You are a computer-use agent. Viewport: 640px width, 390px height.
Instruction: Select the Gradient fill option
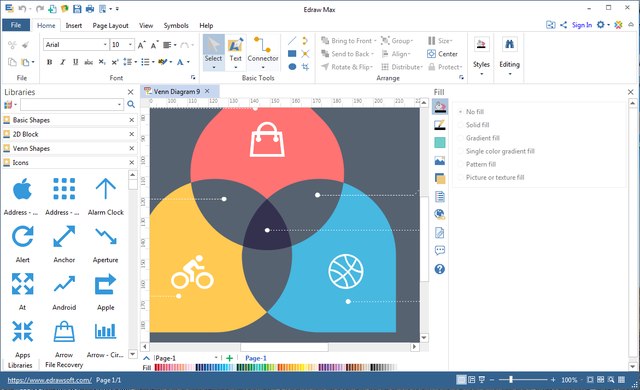click(482, 138)
